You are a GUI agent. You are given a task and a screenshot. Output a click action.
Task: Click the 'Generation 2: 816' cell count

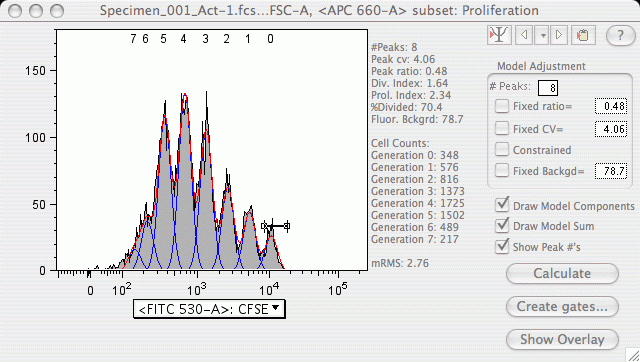point(415,179)
